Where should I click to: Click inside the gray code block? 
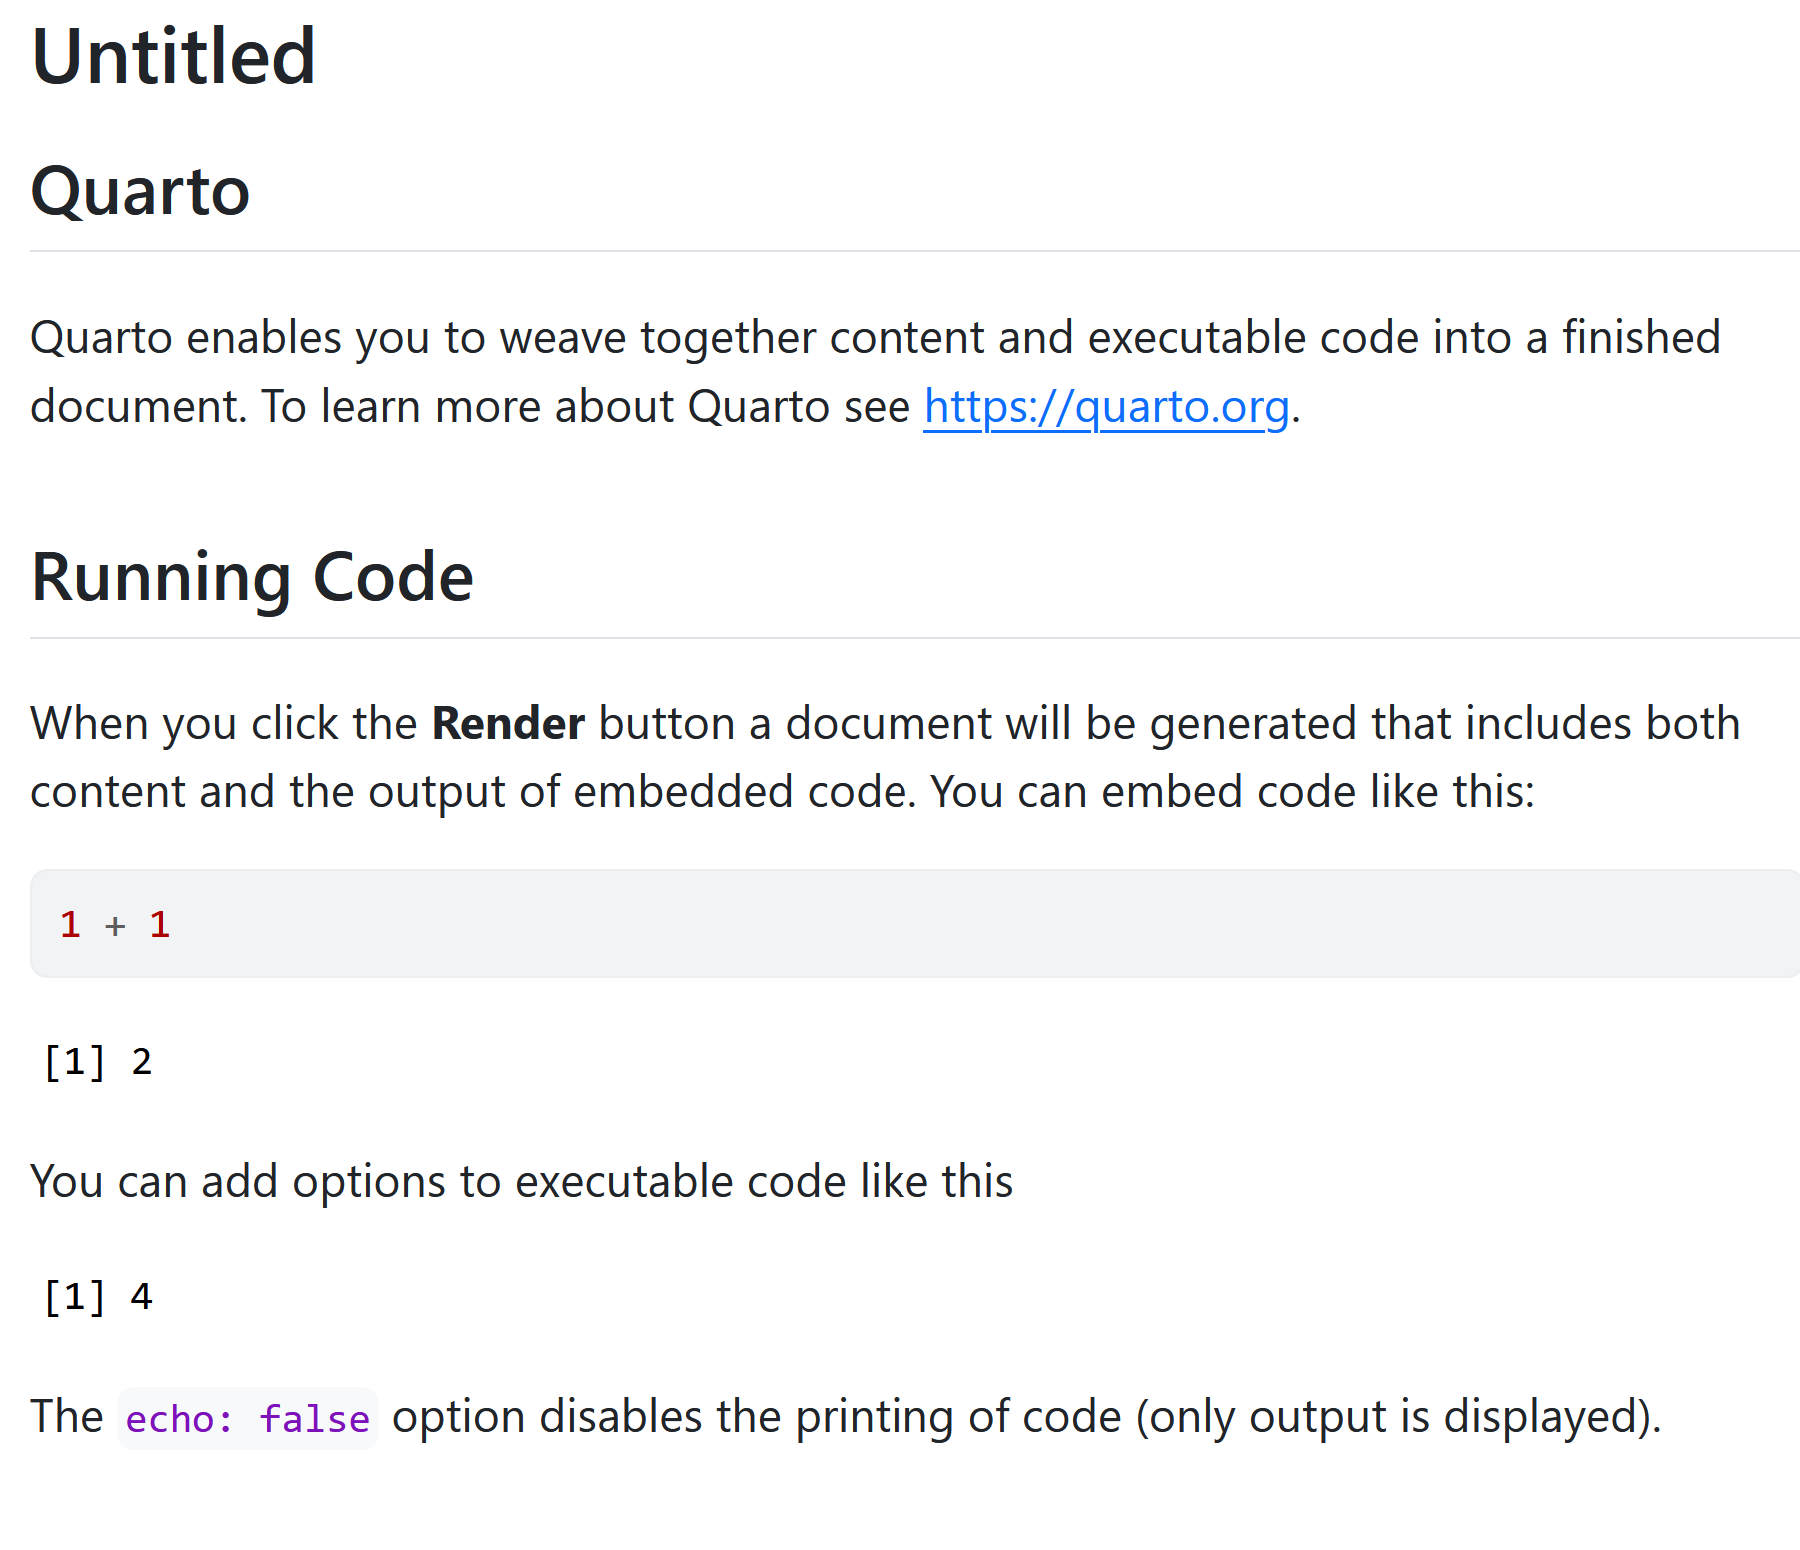pyautogui.click(x=900, y=923)
